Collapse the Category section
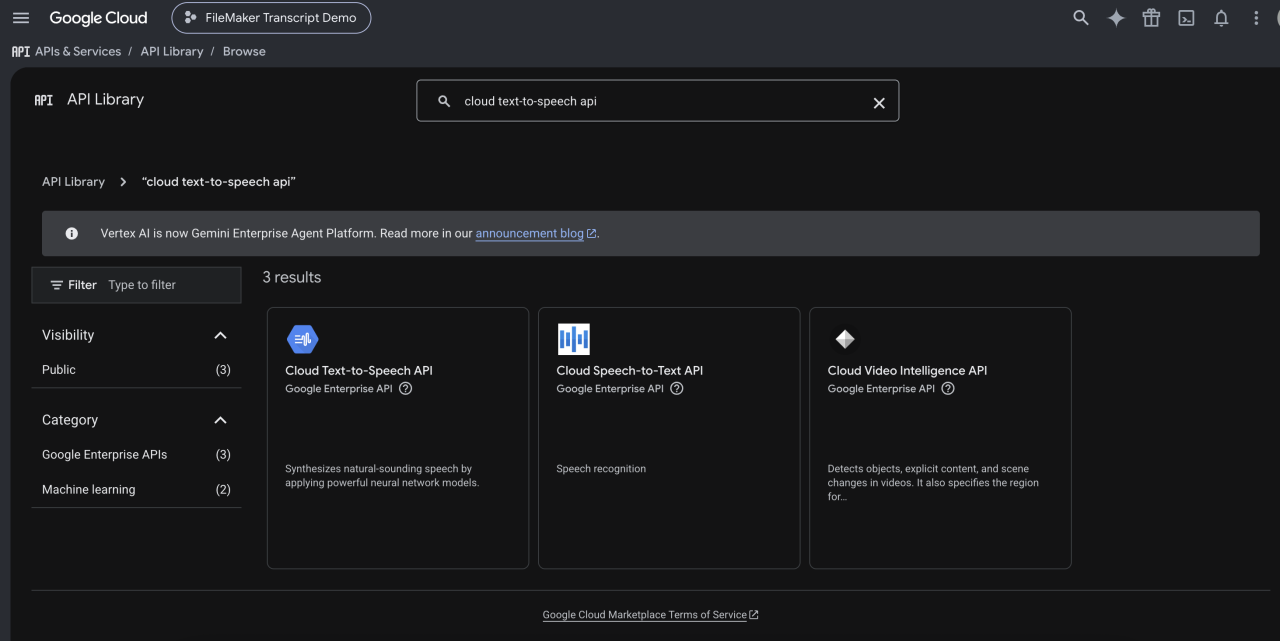Image resolution: width=1280 pixels, height=641 pixels. click(221, 420)
